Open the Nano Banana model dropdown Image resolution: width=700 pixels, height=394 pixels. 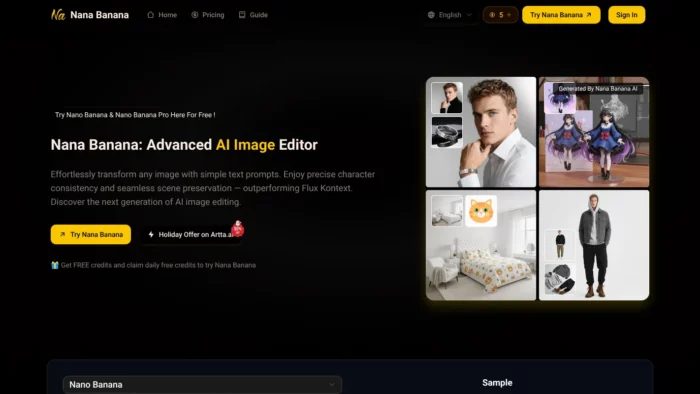(x=203, y=385)
